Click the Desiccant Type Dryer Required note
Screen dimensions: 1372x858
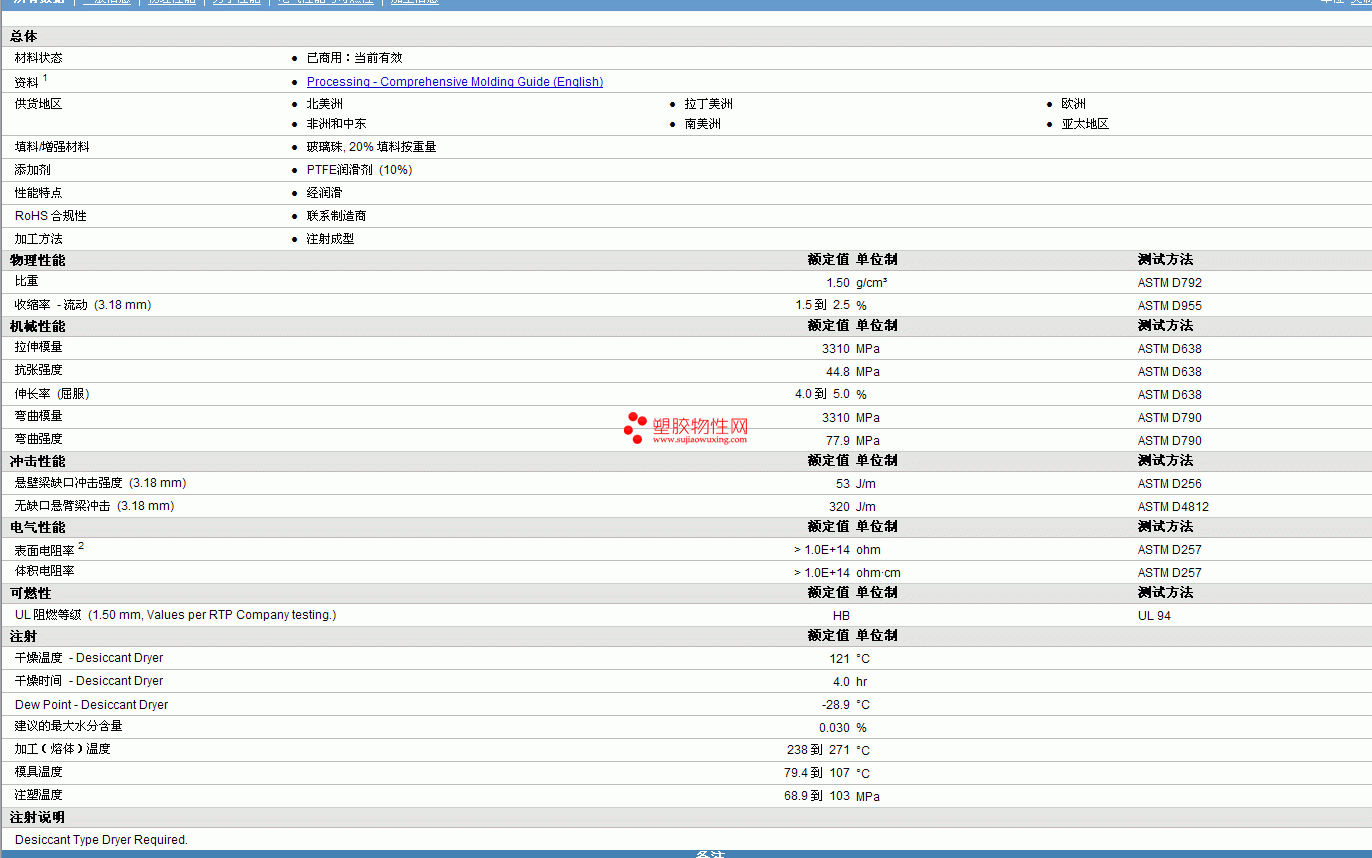pos(101,840)
